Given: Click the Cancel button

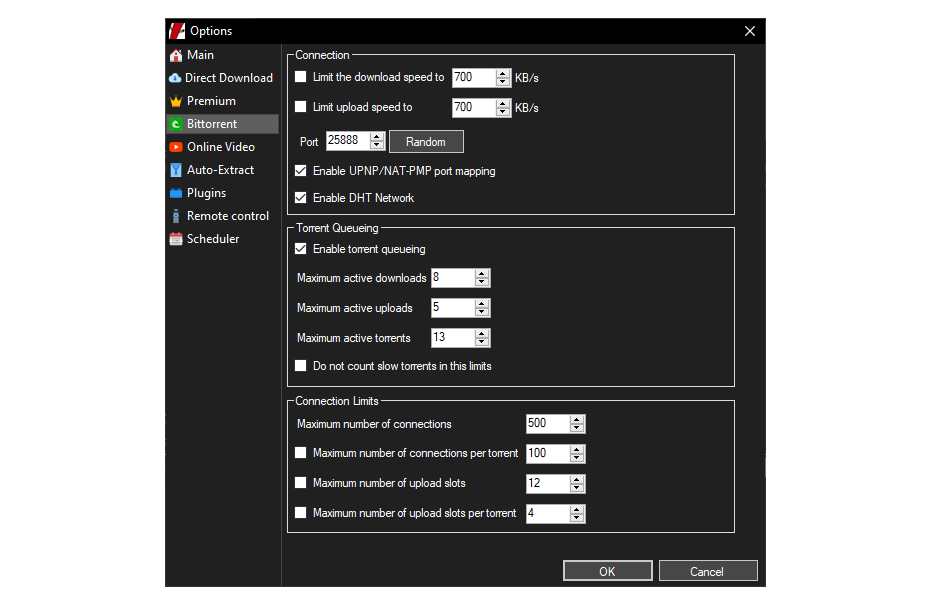Looking at the screenshot, I should coord(708,571).
